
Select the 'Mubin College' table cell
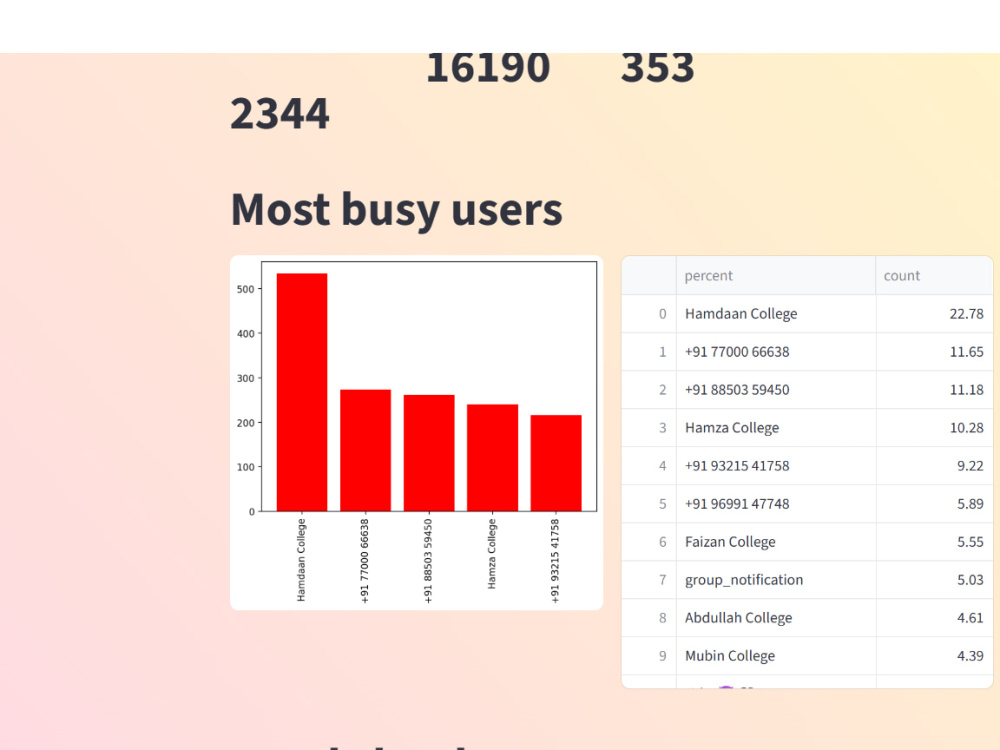776,656
